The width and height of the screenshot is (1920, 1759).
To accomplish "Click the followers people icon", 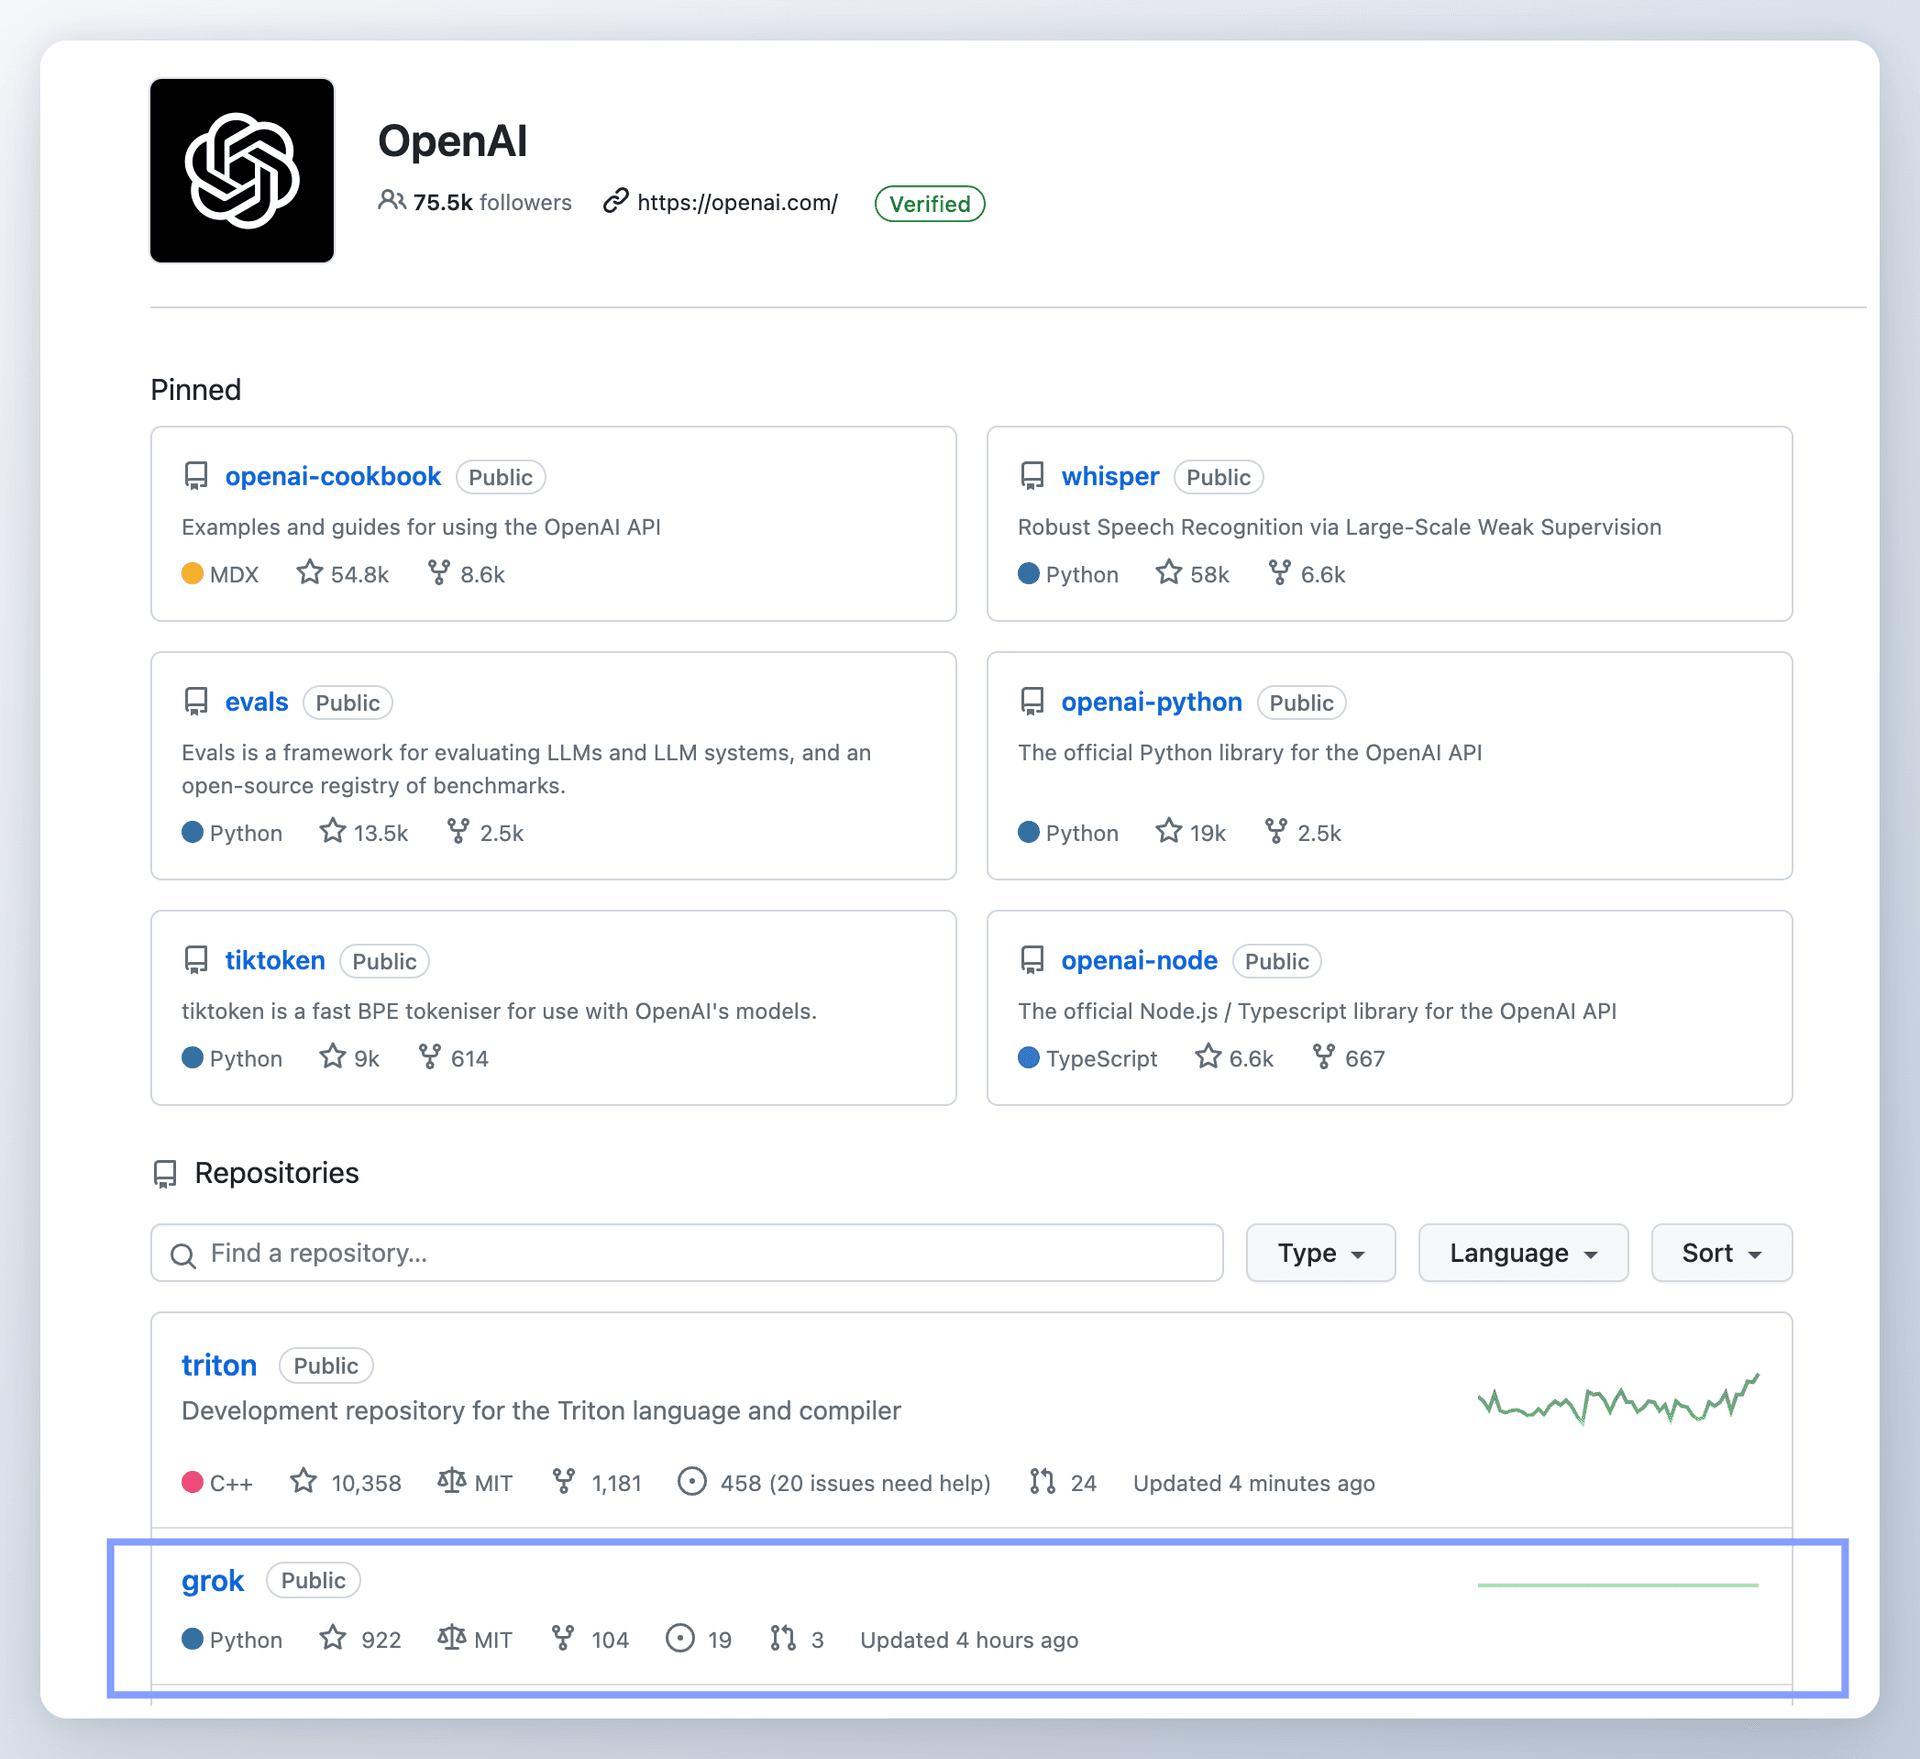I will point(391,201).
